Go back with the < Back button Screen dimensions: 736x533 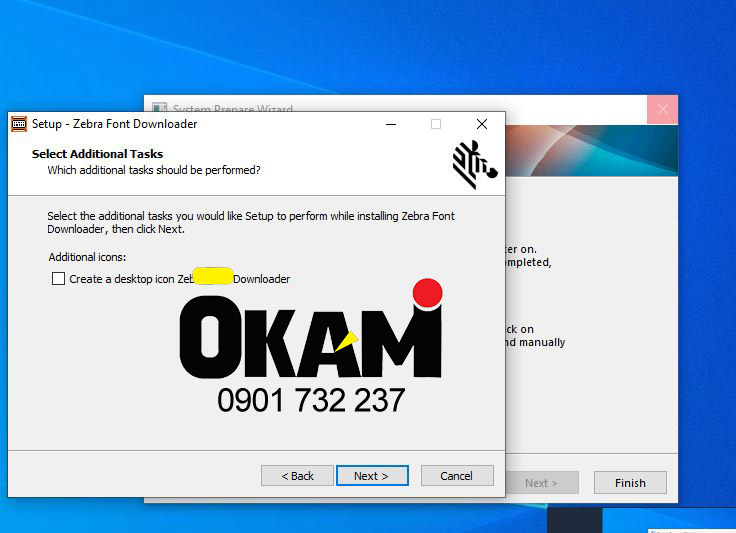297,476
